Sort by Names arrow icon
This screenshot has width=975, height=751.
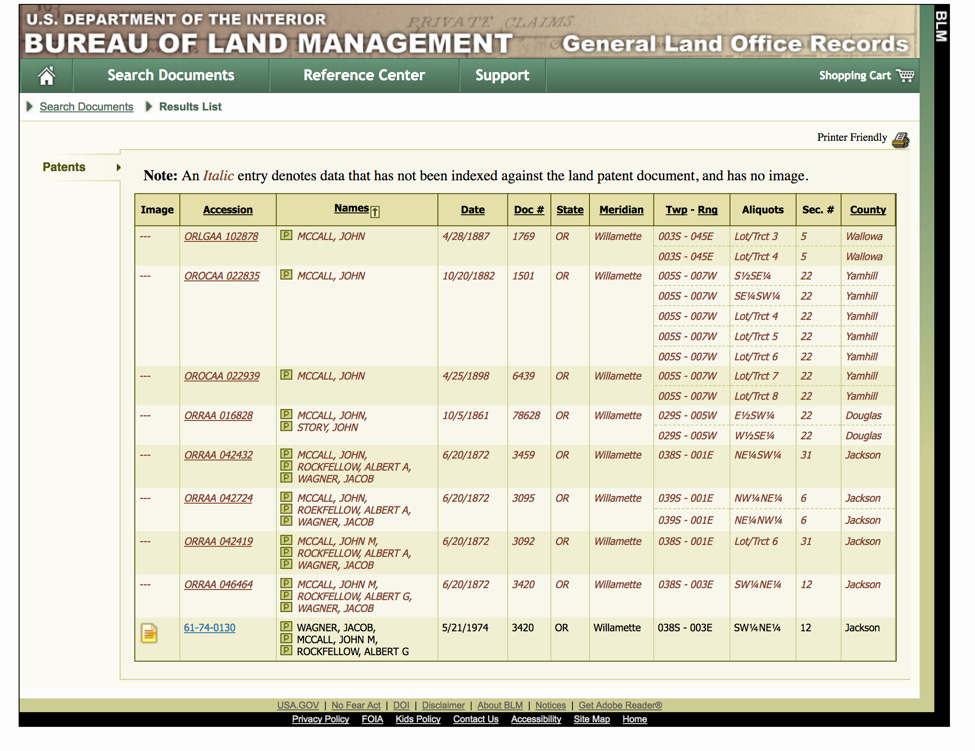click(375, 212)
